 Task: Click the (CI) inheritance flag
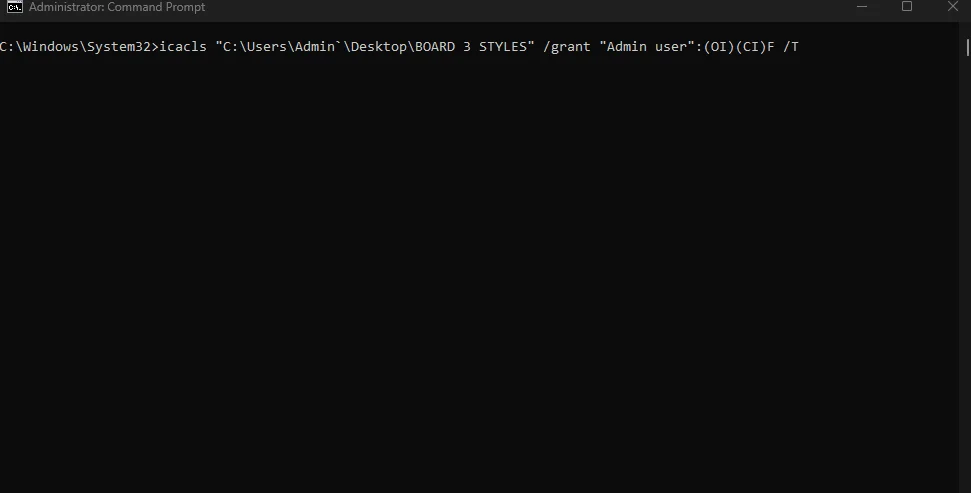click(x=751, y=47)
